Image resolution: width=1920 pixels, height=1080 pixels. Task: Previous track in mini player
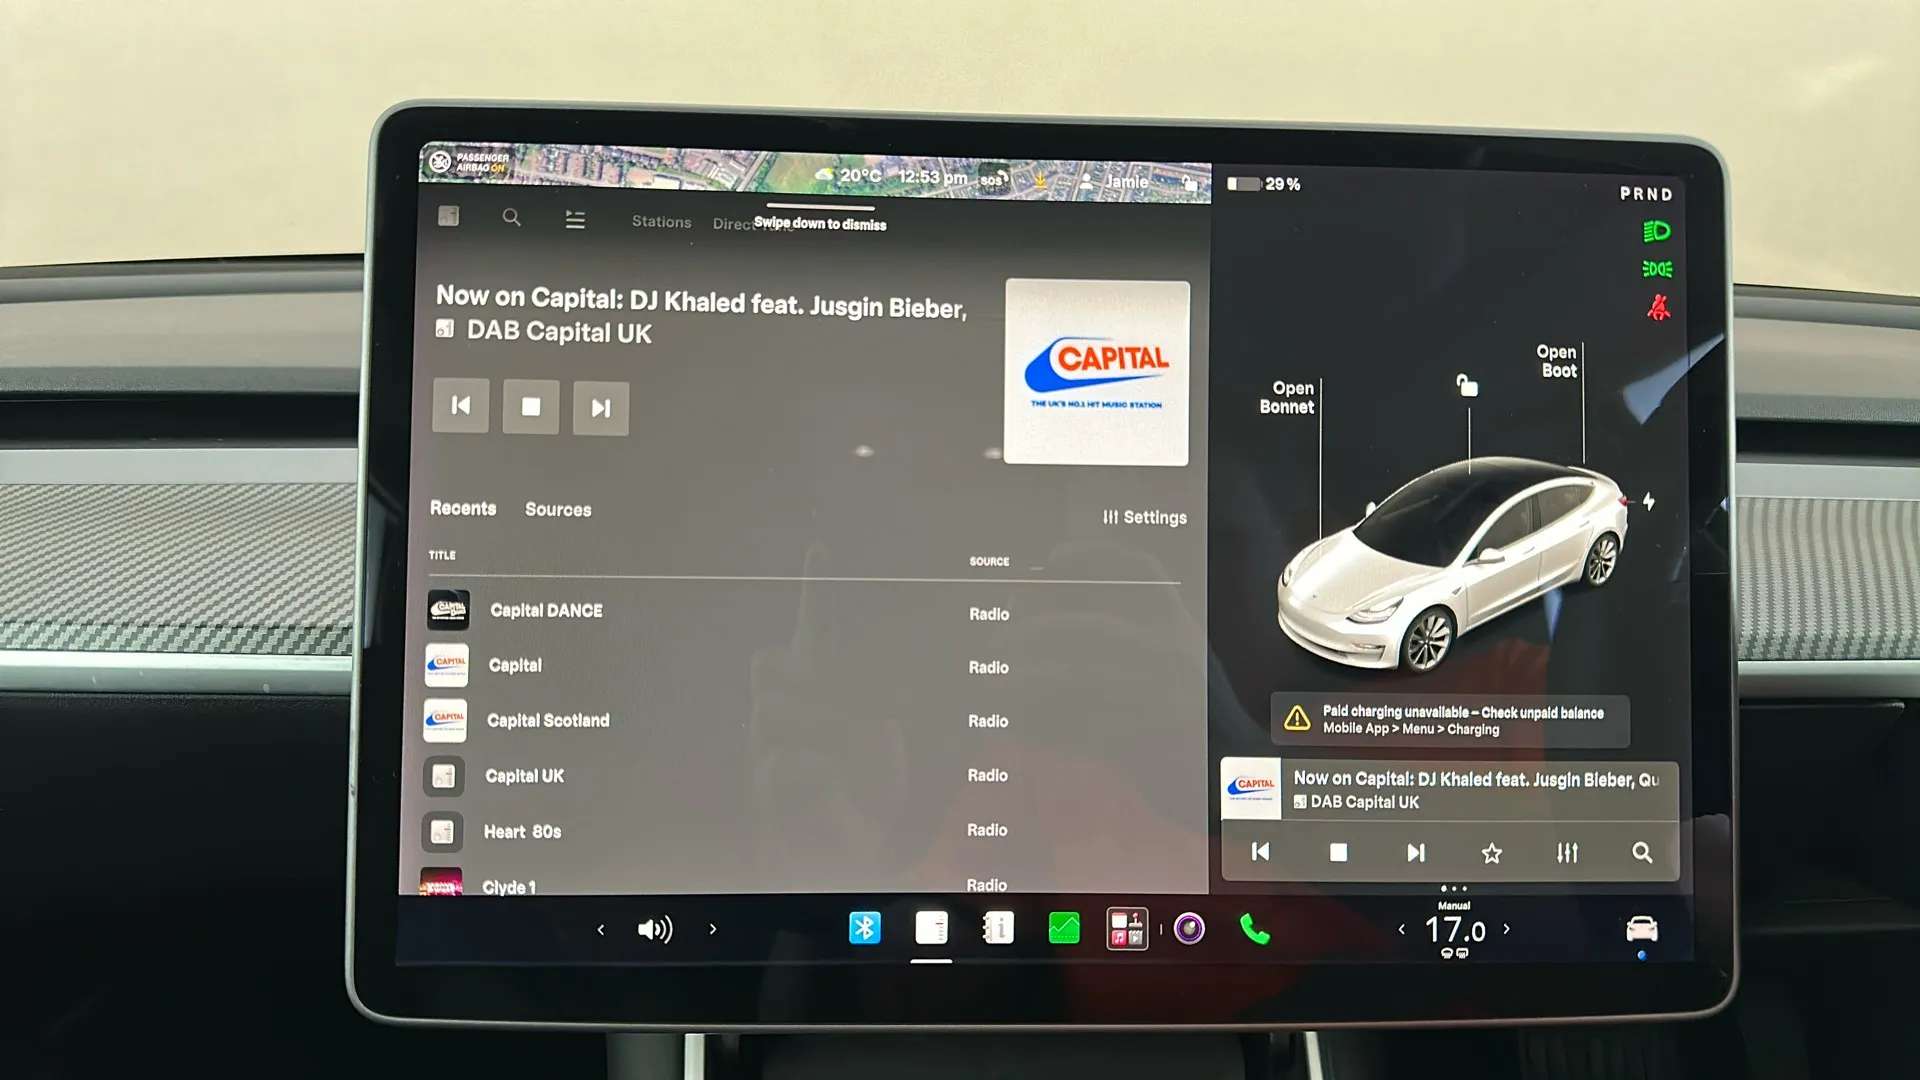(x=1261, y=852)
